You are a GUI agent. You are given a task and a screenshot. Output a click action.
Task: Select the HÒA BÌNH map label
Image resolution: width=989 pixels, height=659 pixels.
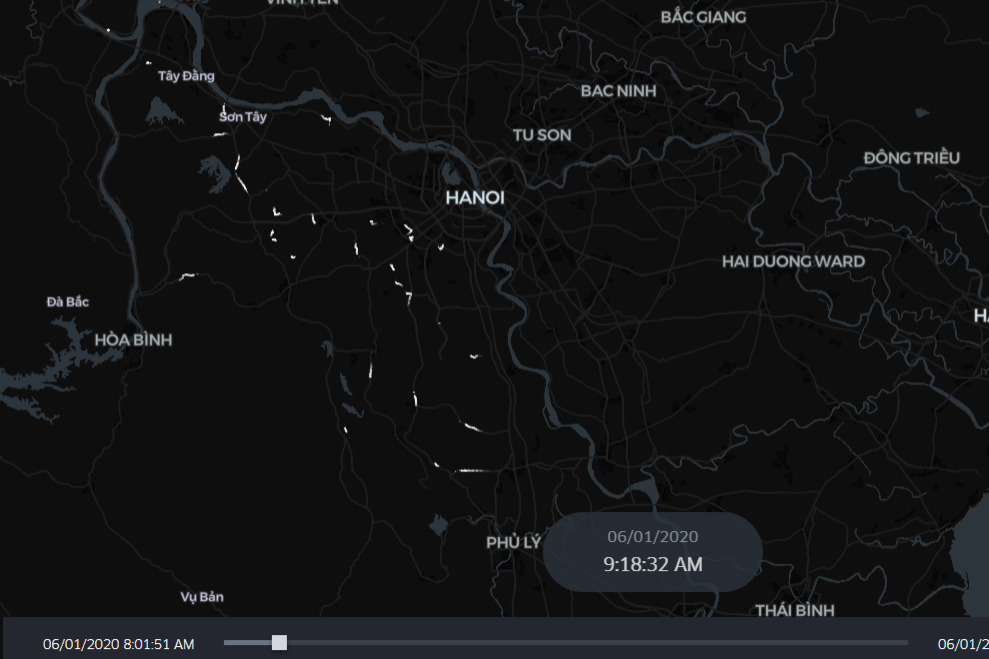133,340
